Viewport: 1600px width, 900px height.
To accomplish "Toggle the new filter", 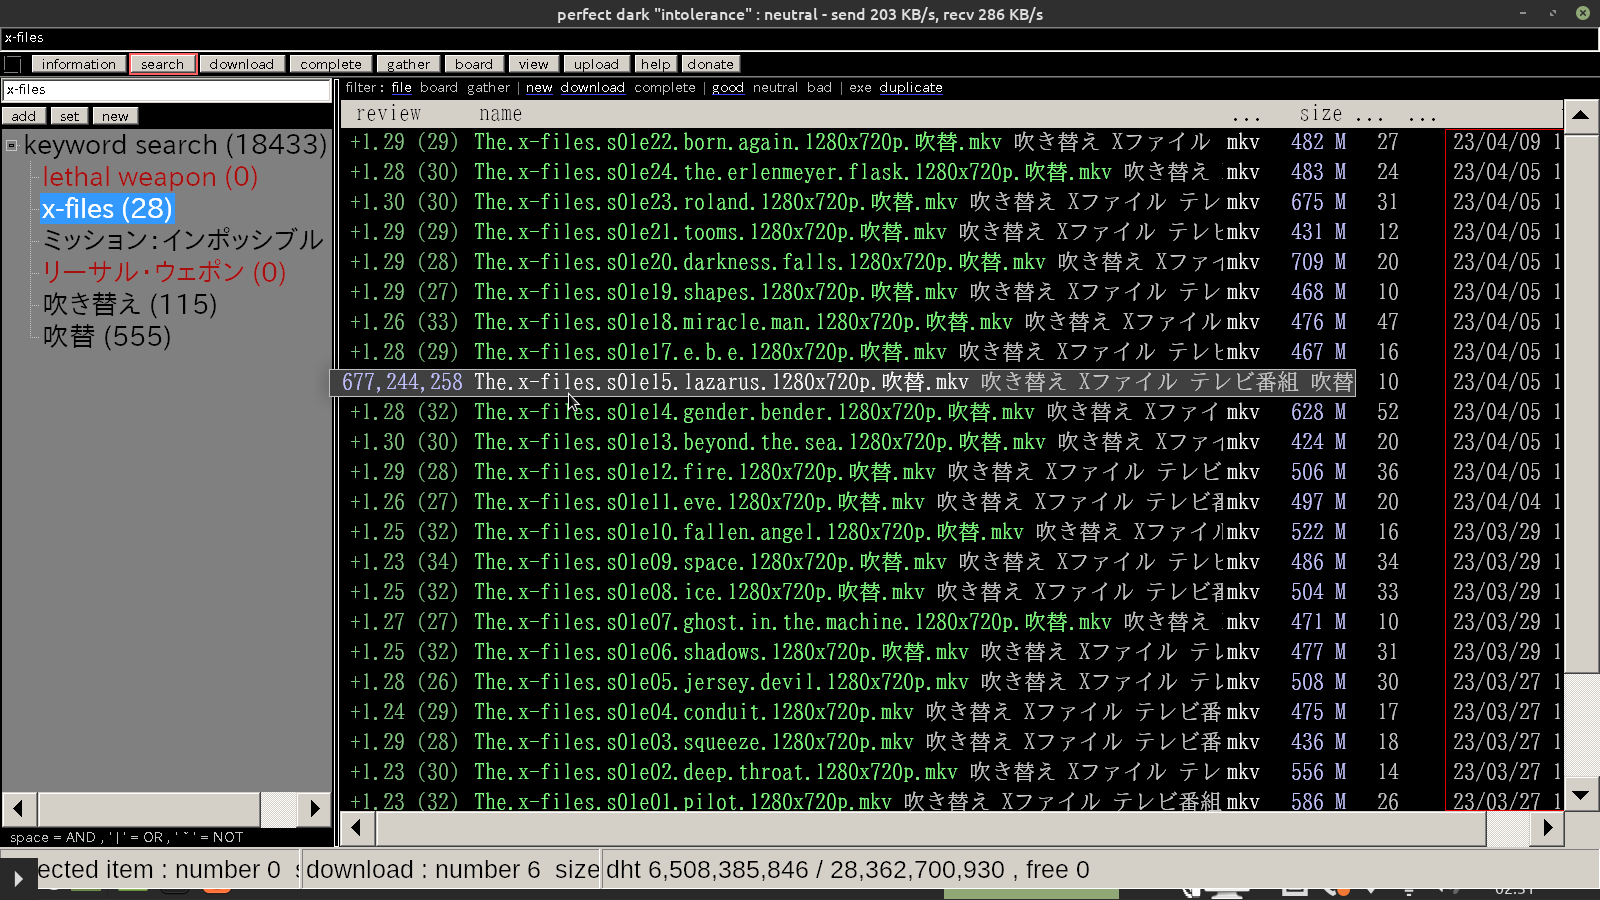I will coord(539,88).
